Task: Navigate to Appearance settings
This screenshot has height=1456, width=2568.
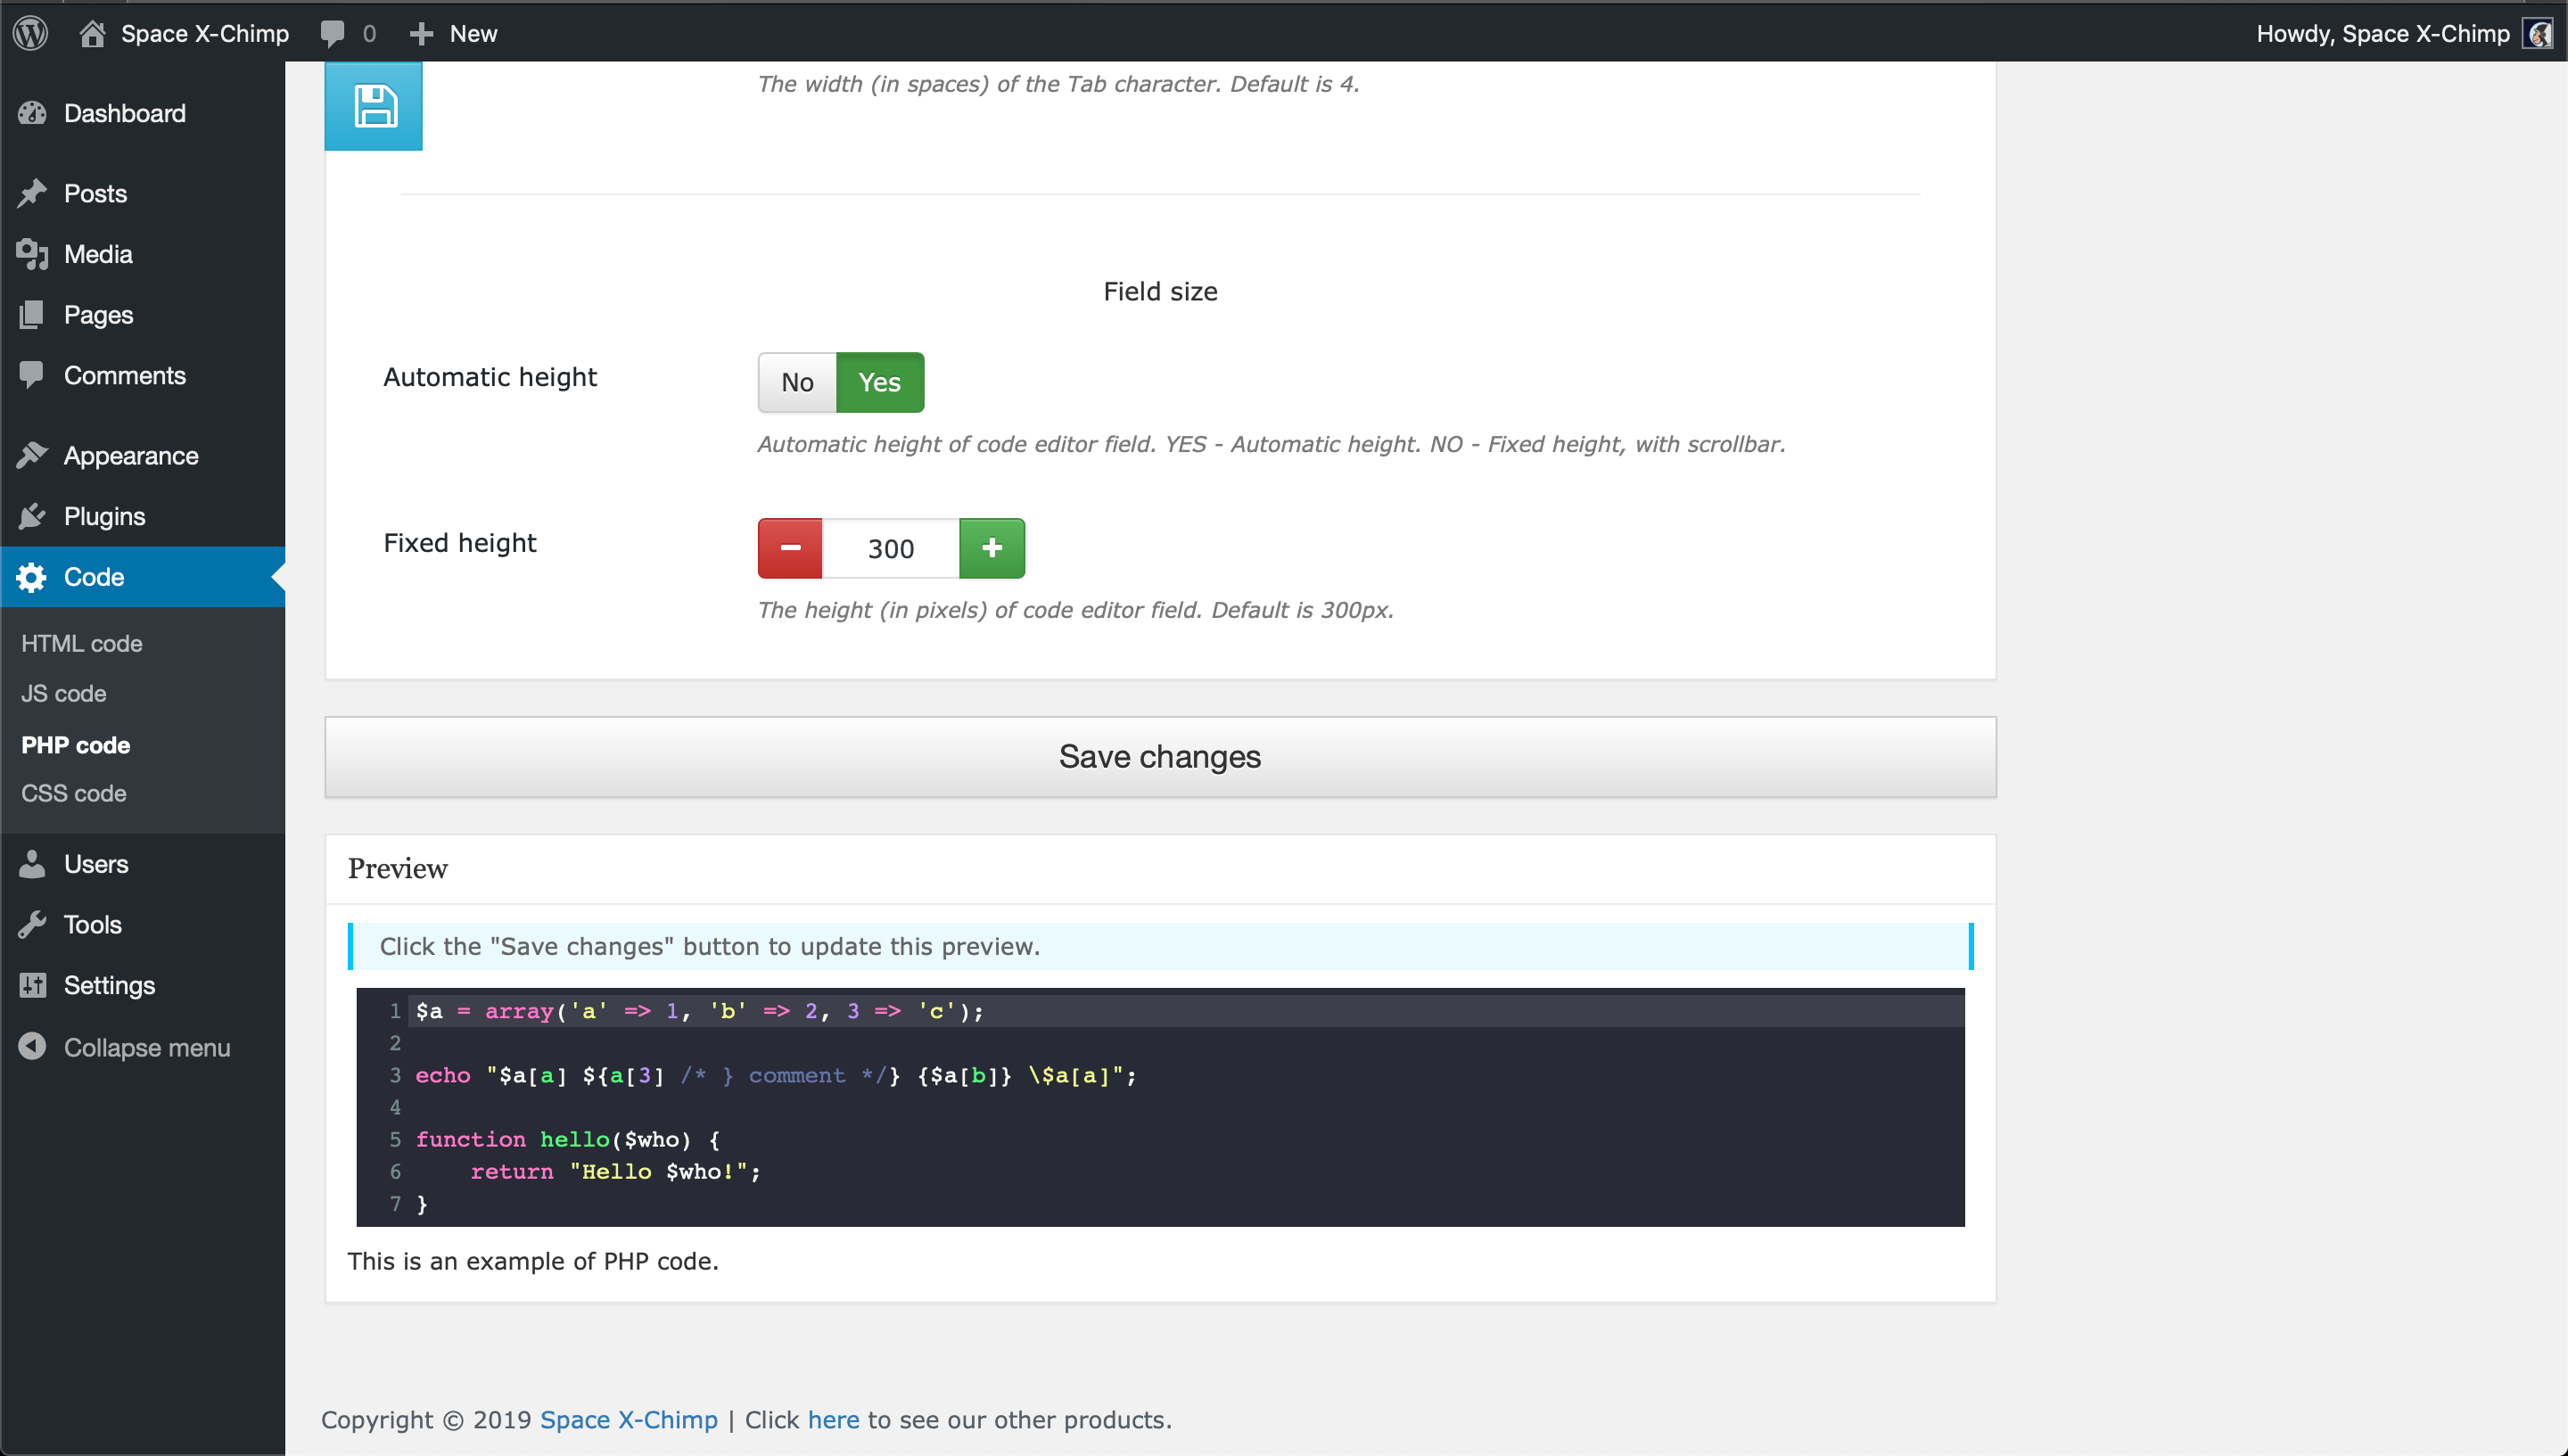Action: (132, 455)
